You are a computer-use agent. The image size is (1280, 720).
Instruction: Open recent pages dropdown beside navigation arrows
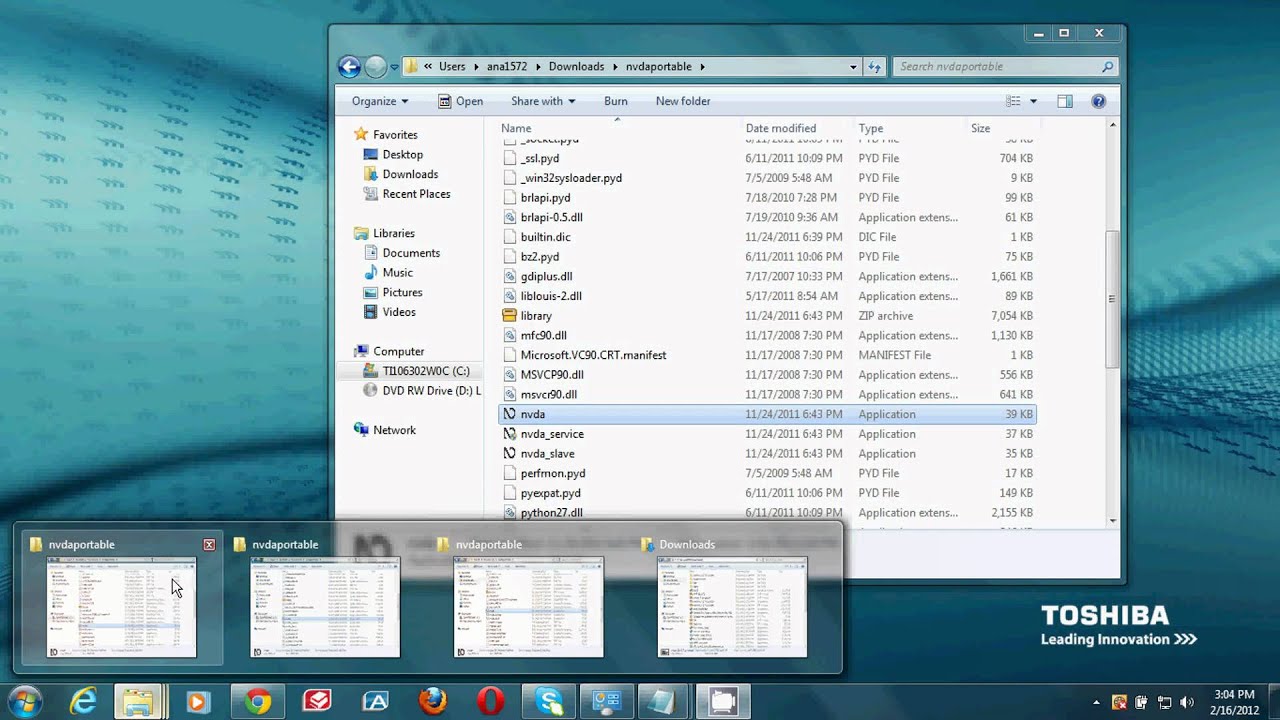point(394,67)
